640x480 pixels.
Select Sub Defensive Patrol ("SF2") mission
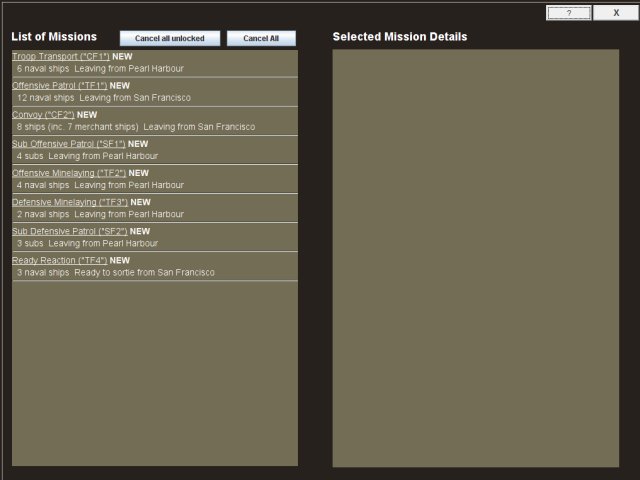[x=69, y=231]
